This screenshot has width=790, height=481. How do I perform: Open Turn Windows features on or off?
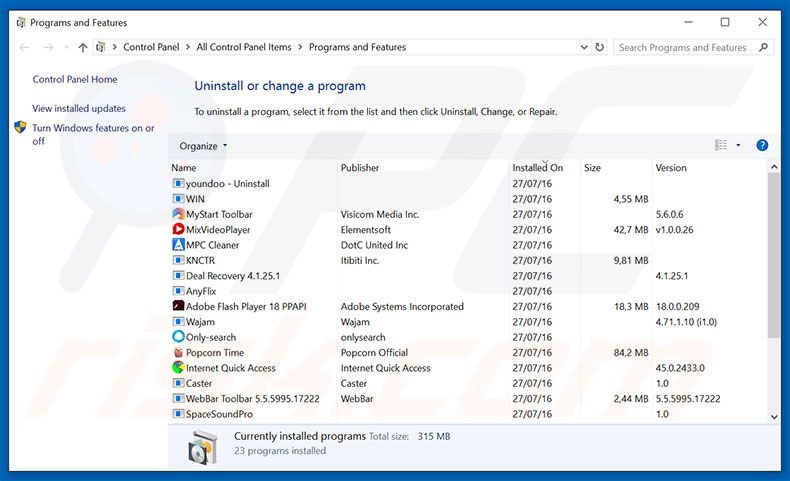tap(93, 134)
